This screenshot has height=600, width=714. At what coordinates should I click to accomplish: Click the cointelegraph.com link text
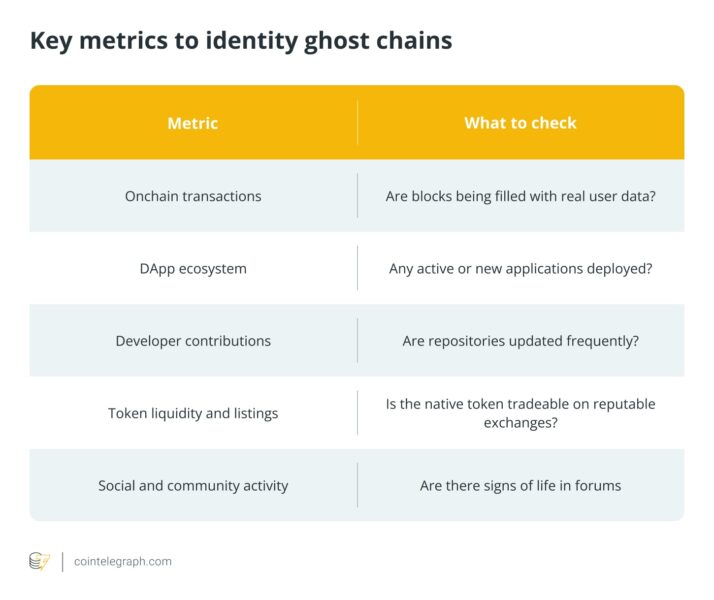pos(122,561)
